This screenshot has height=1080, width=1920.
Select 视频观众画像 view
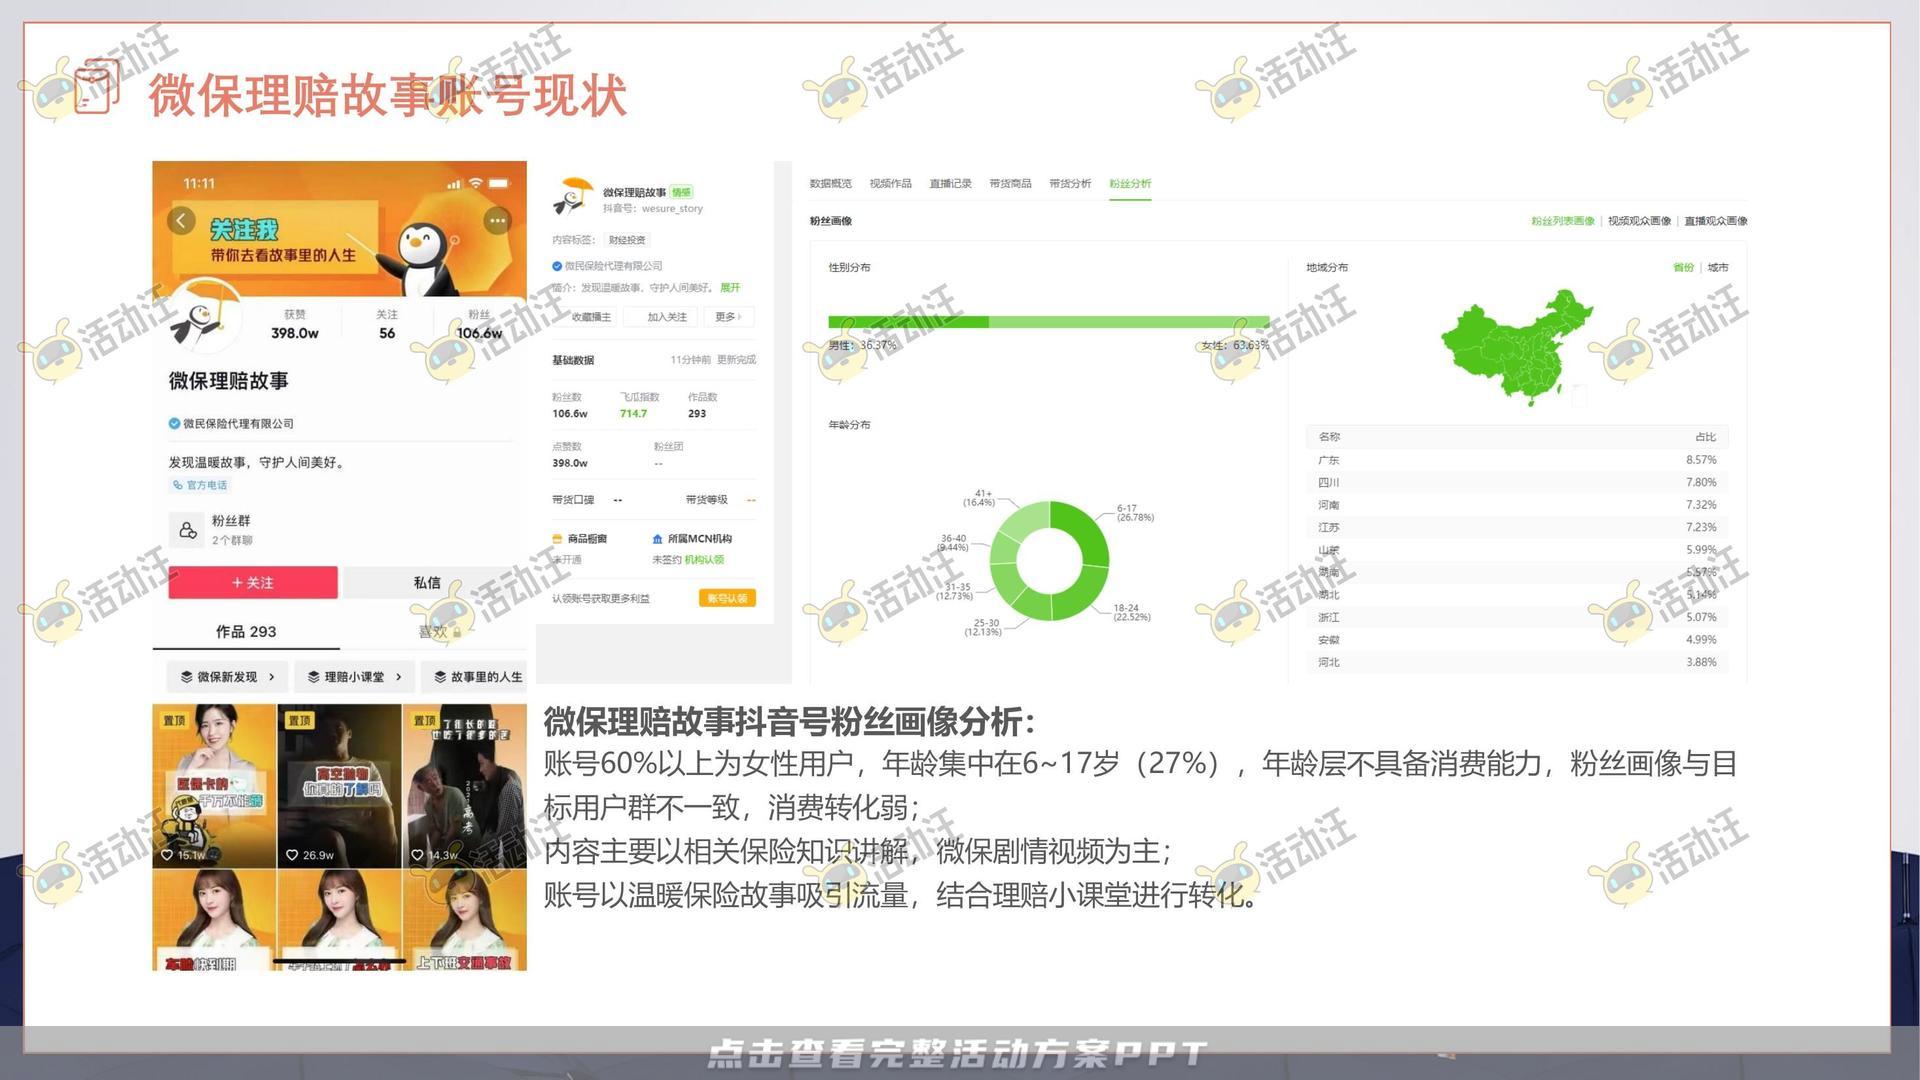[x=1640, y=221]
